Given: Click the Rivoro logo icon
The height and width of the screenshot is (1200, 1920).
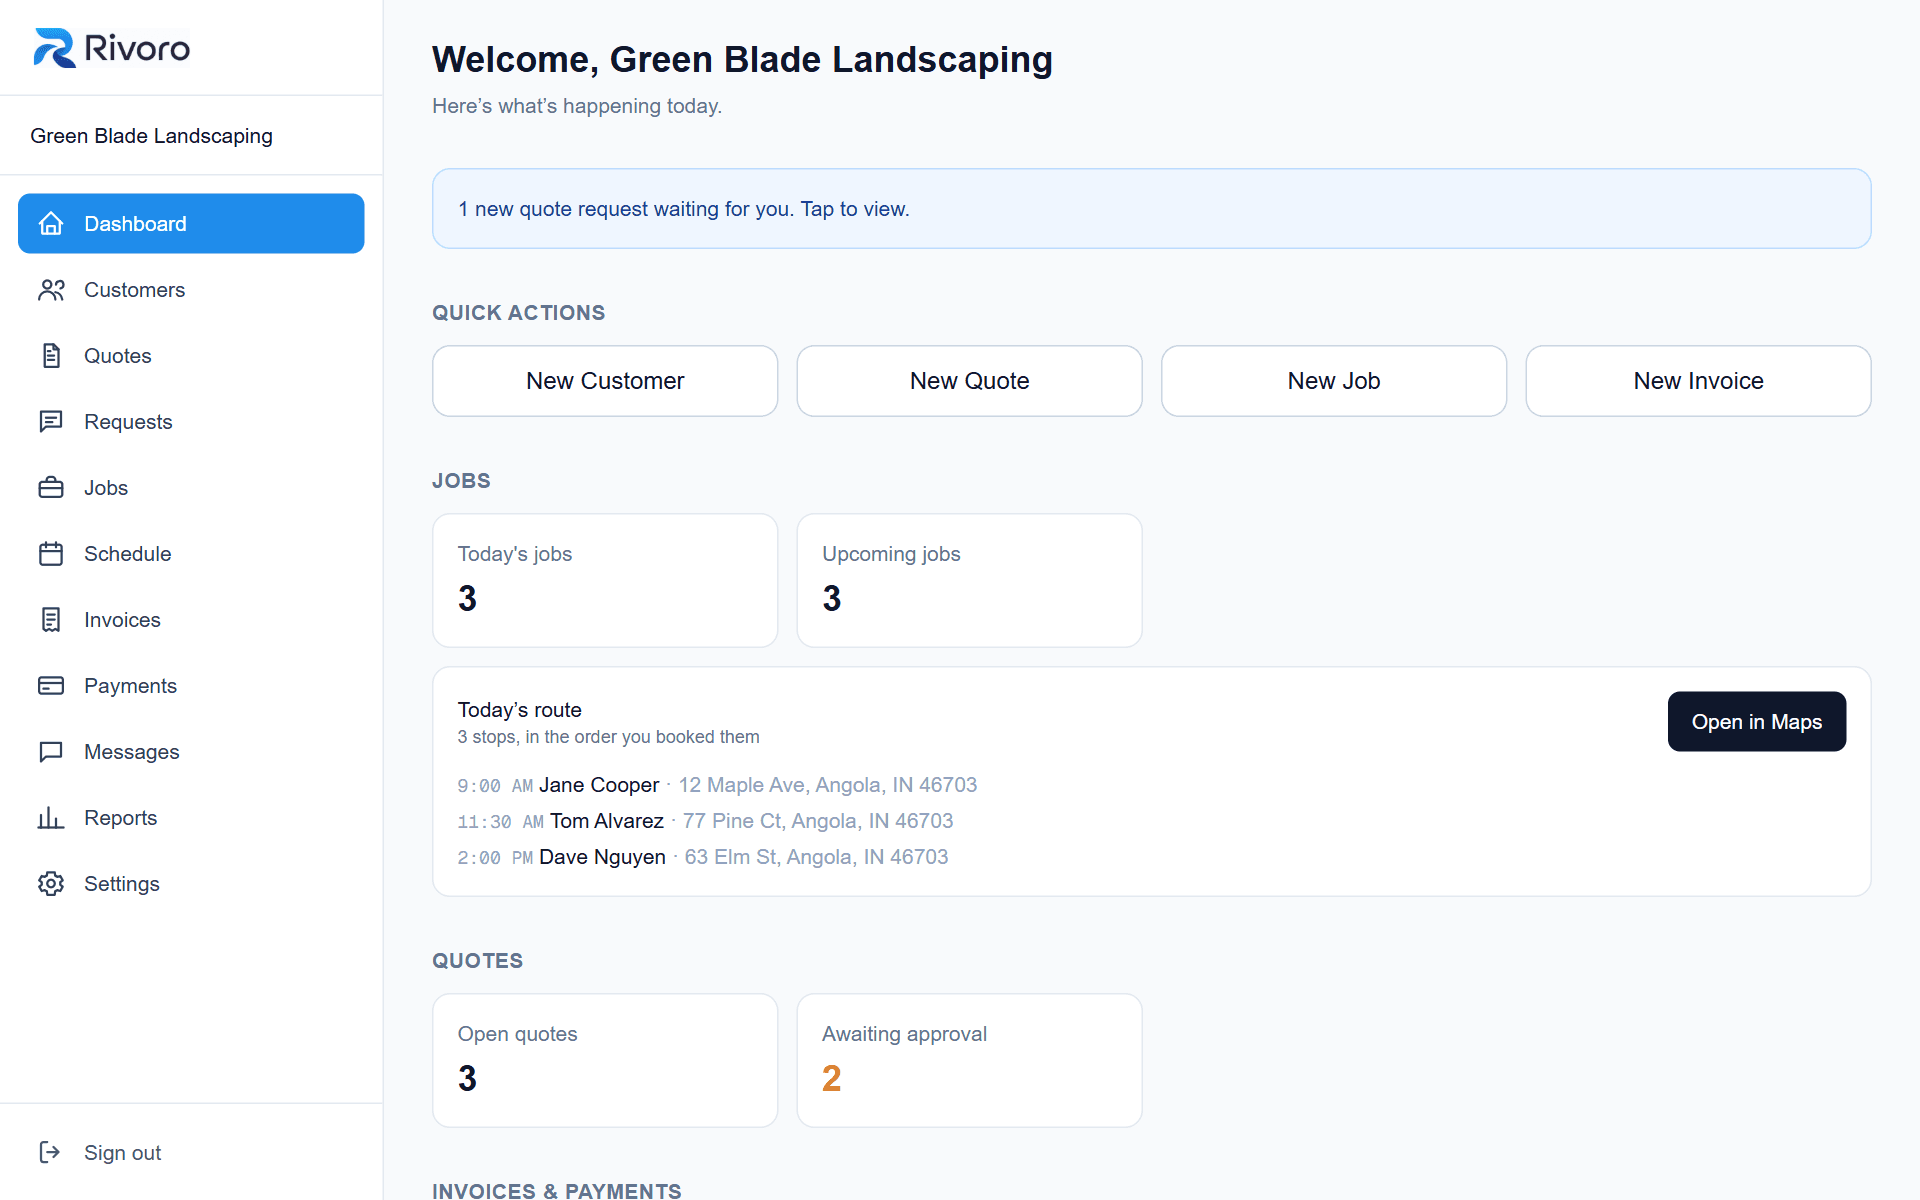Looking at the screenshot, I should click(x=54, y=48).
